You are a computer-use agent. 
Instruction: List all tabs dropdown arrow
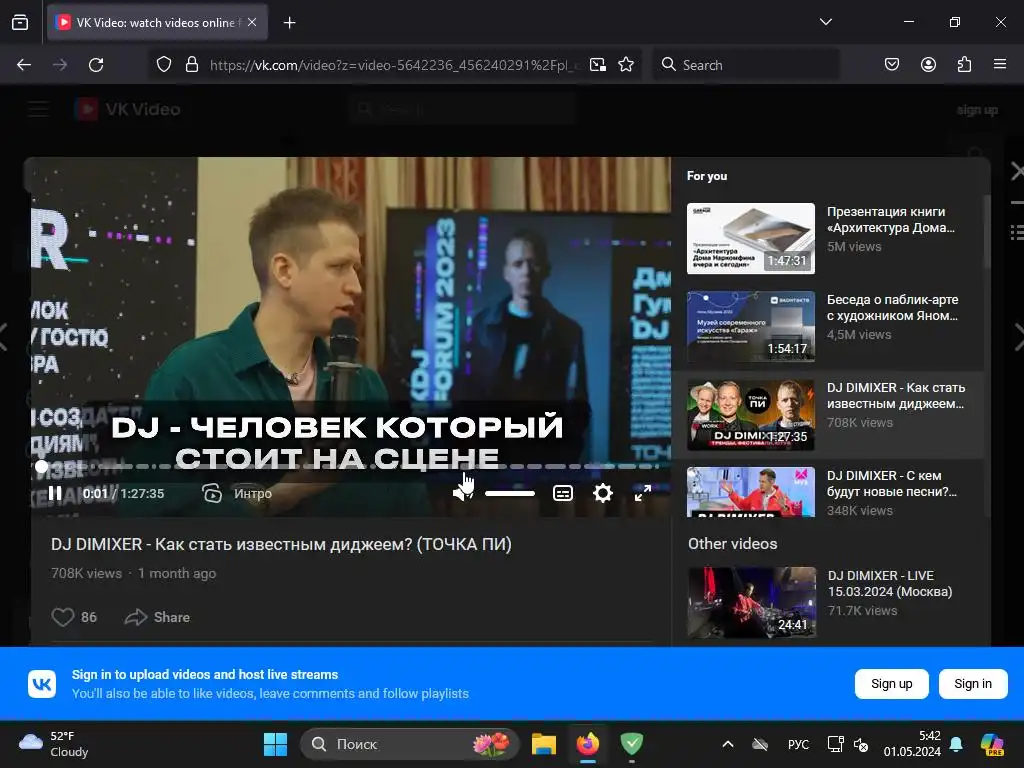click(x=825, y=22)
